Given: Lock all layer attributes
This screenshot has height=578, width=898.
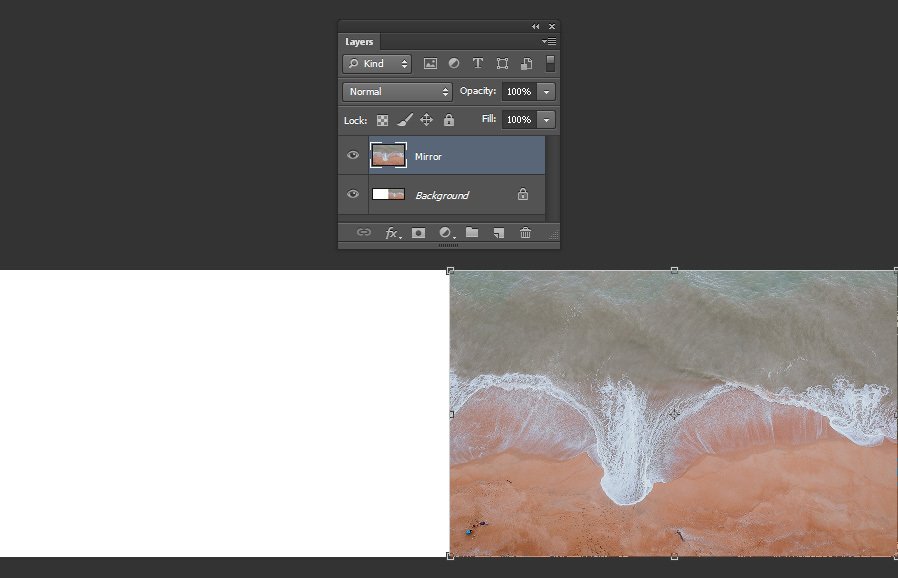Looking at the screenshot, I should pyautogui.click(x=449, y=120).
